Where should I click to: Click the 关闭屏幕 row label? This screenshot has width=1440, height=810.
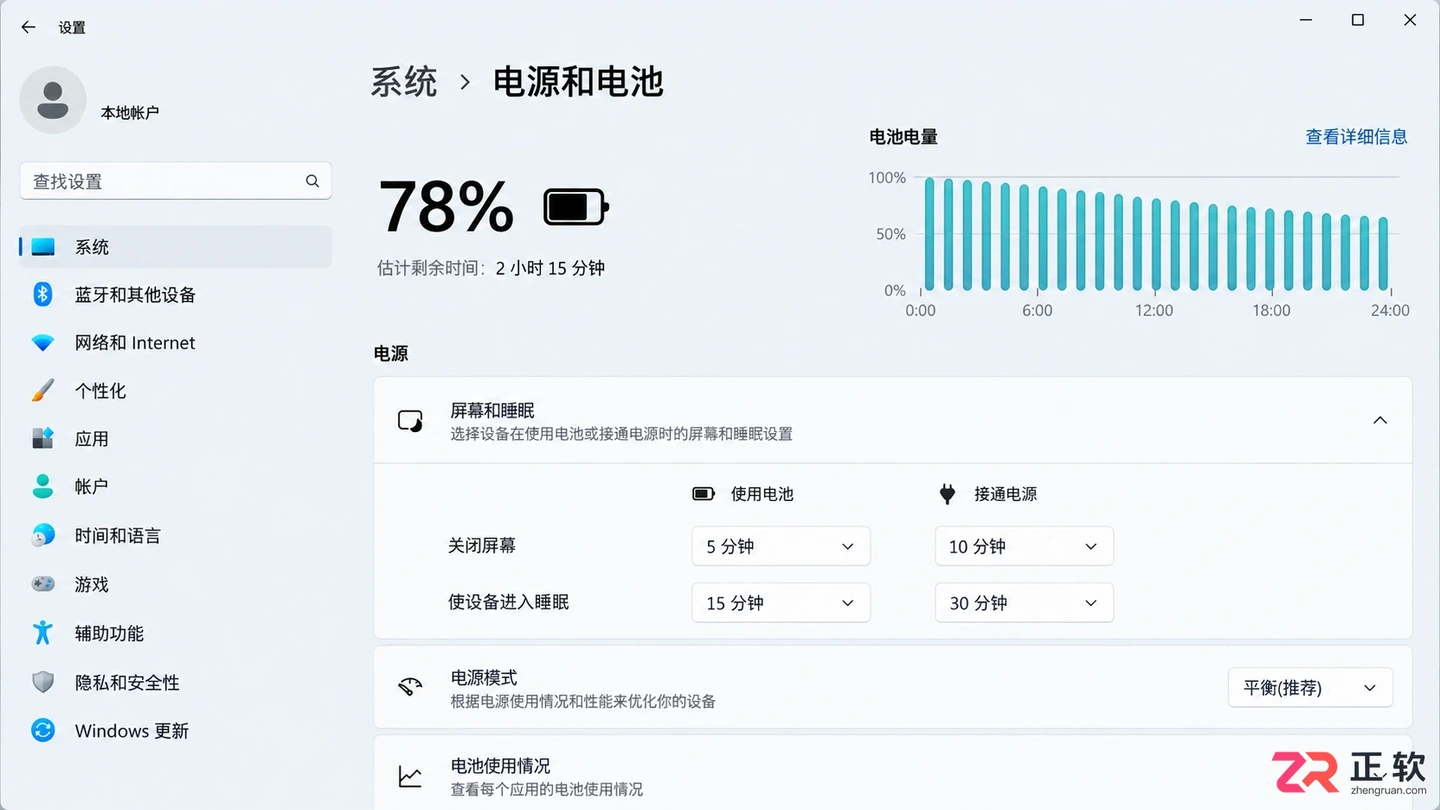tap(482, 546)
